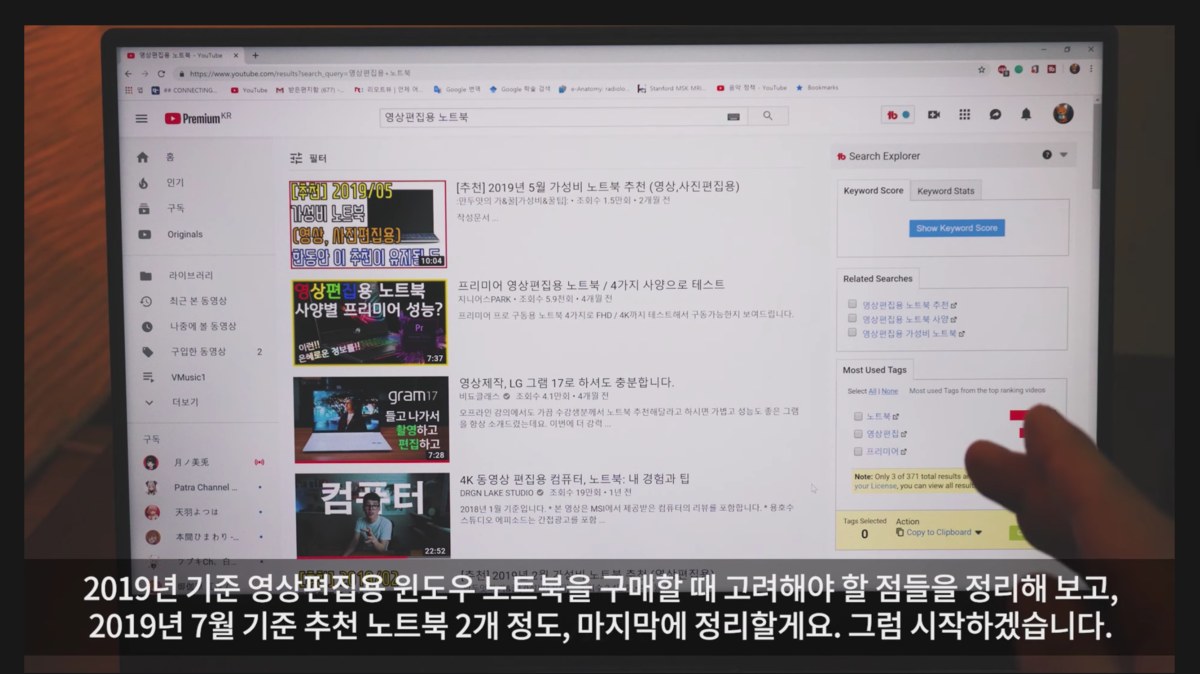The image size is (1200, 674).
Task: Click the TubeBuddy icon in YouTube header
Action: coord(898,115)
